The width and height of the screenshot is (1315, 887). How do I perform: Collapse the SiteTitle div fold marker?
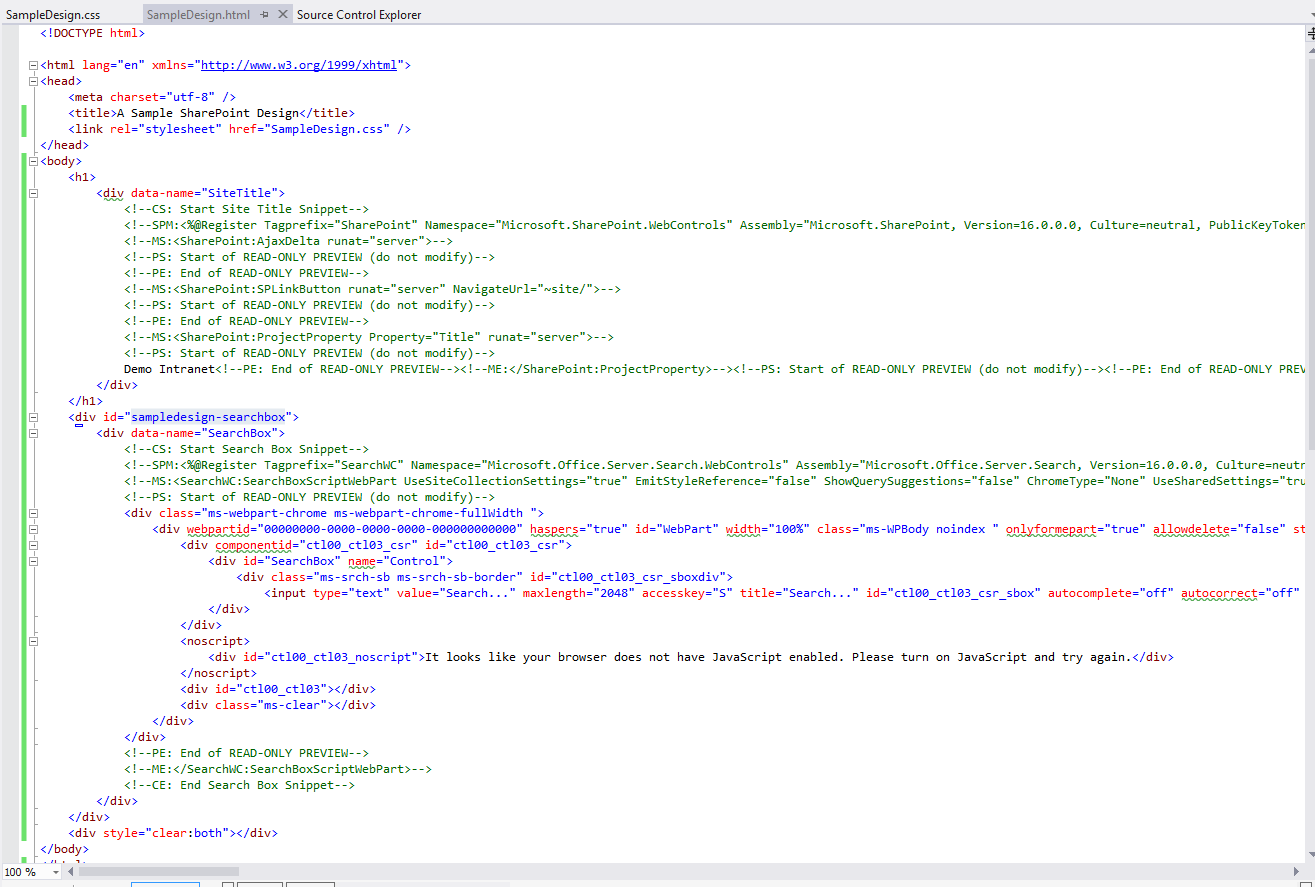(33, 193)
